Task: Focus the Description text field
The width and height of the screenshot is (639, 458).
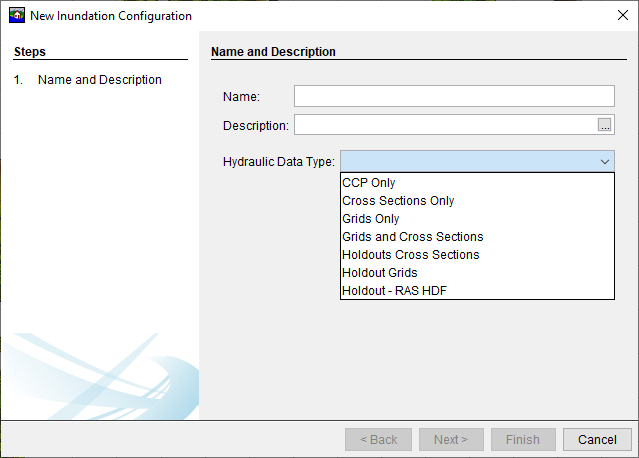Action: [446, 125]
